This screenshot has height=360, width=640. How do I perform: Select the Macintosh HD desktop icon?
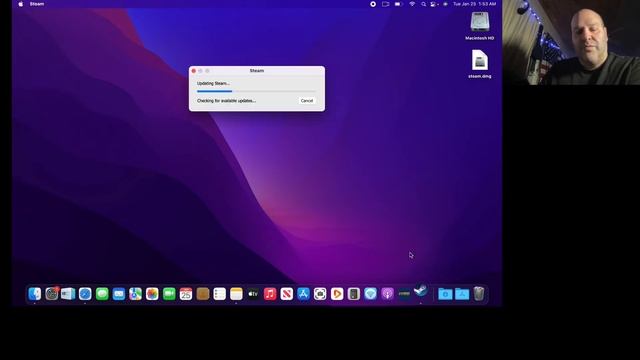click(x=480, y=26)
